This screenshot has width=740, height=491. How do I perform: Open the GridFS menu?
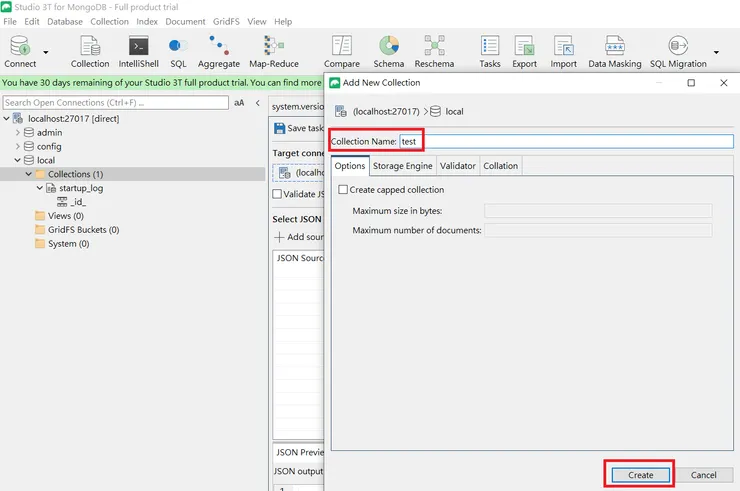(226, 21)
